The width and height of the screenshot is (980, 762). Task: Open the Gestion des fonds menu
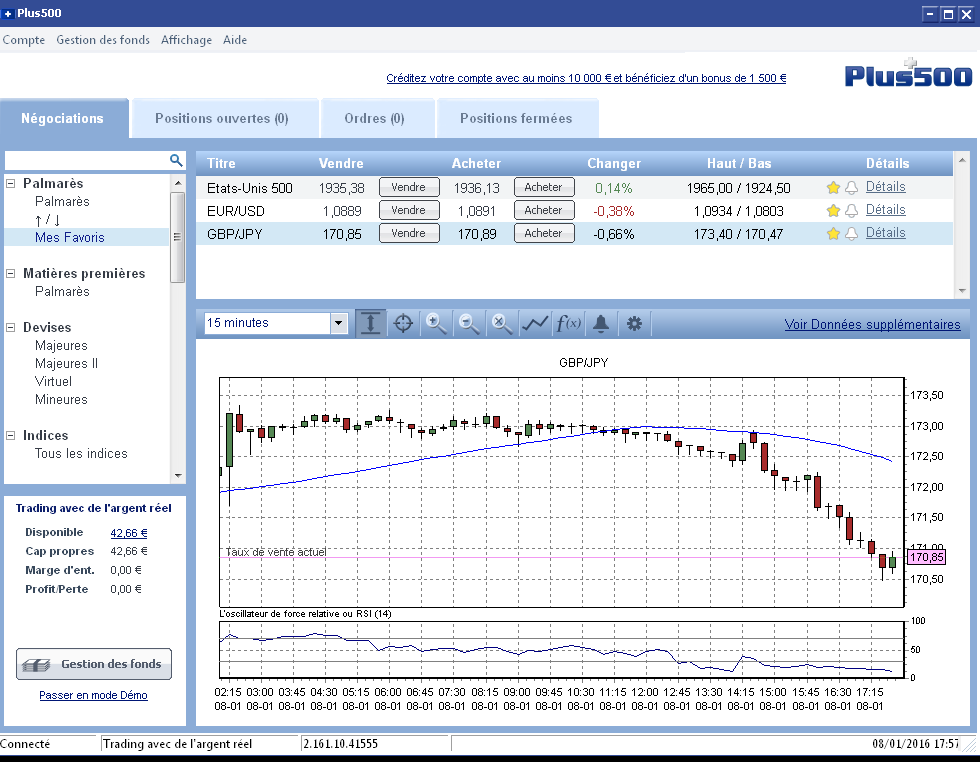point(103,40)
